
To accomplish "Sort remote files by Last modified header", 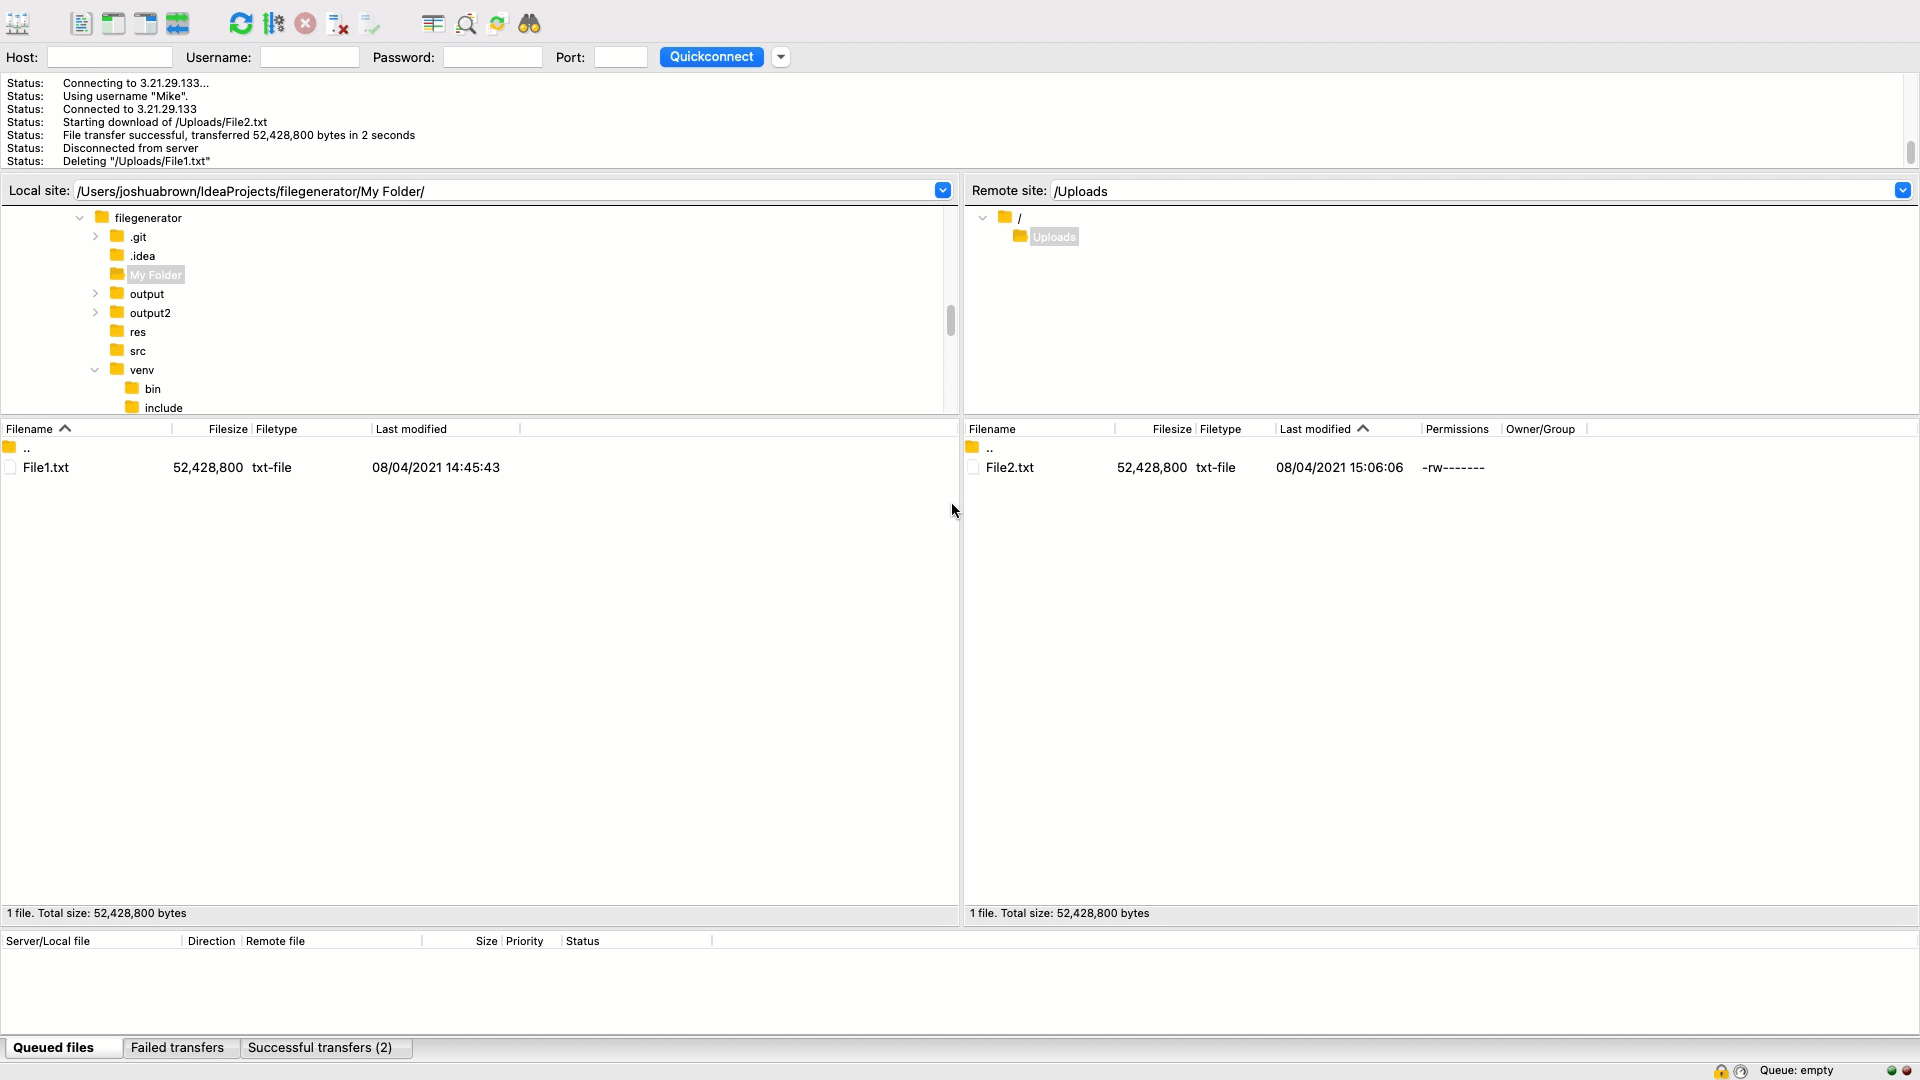I will point(1348,429).
